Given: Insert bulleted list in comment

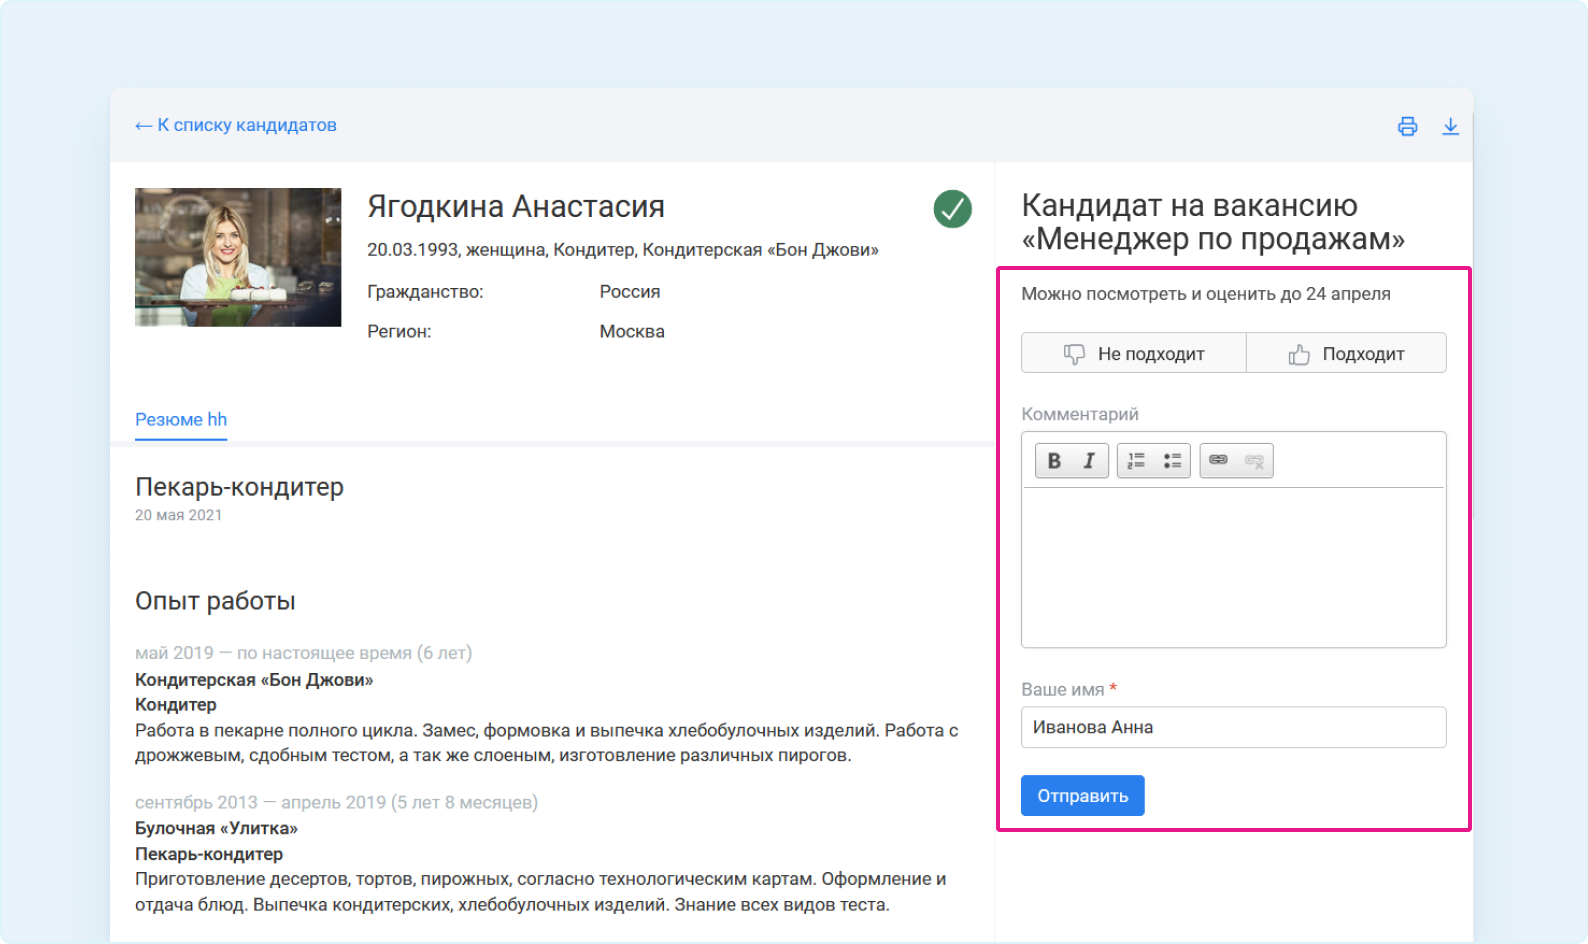Looking at the screenshot, I should [x=1172, y=460].
